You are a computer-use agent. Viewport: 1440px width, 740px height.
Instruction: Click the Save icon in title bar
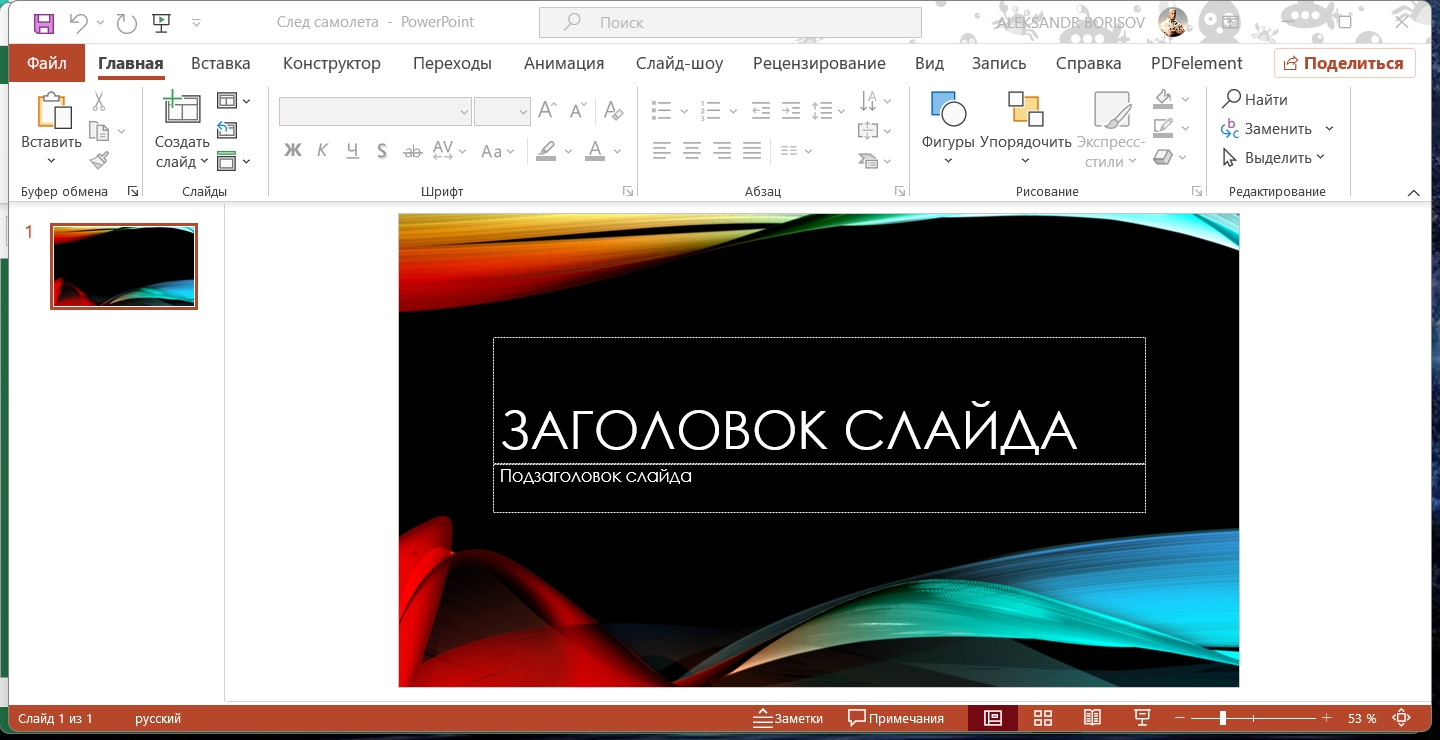click(44, 22)
